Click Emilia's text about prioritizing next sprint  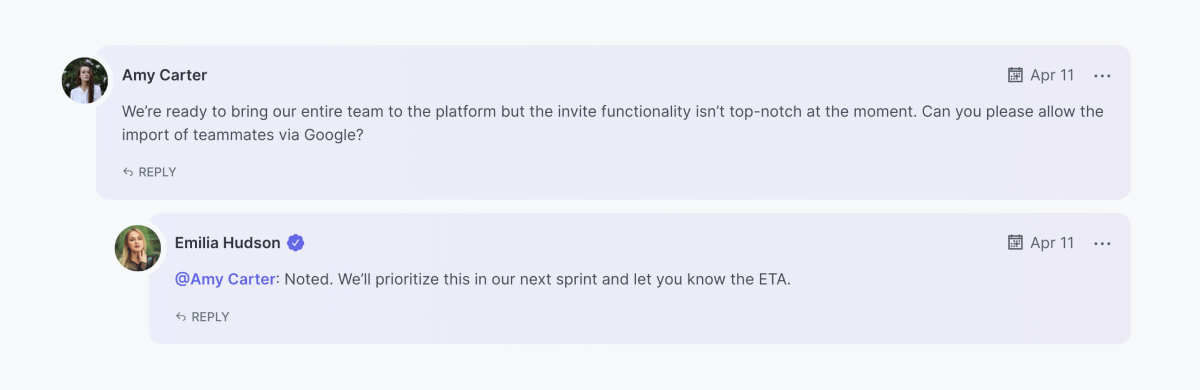(x=537, y=279)
